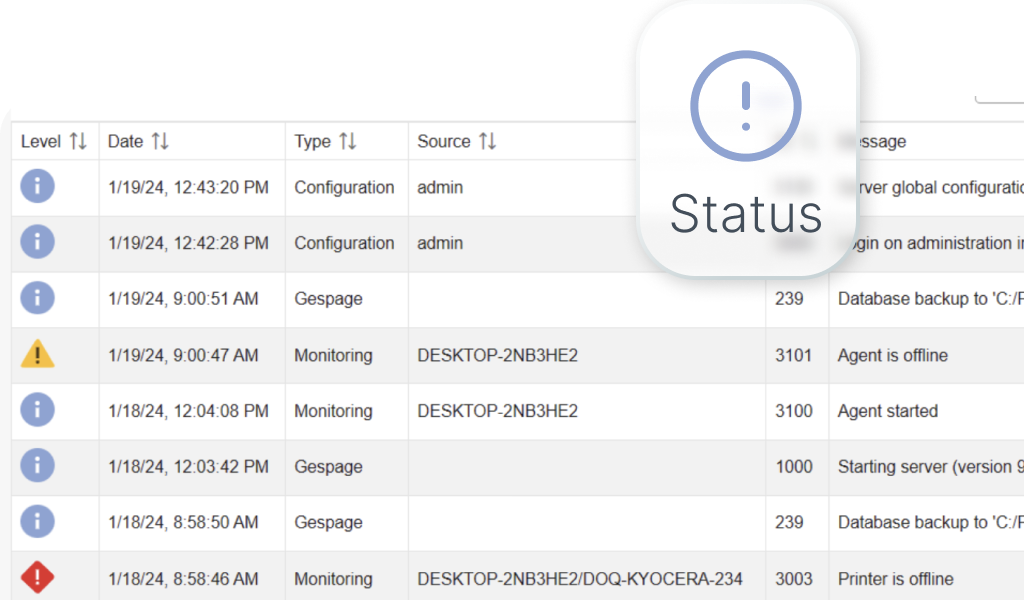This screenshot has height=600, width=1024.
Task: Select date 1/18/24, 12:04:08 PM
Action: (188, 411)
